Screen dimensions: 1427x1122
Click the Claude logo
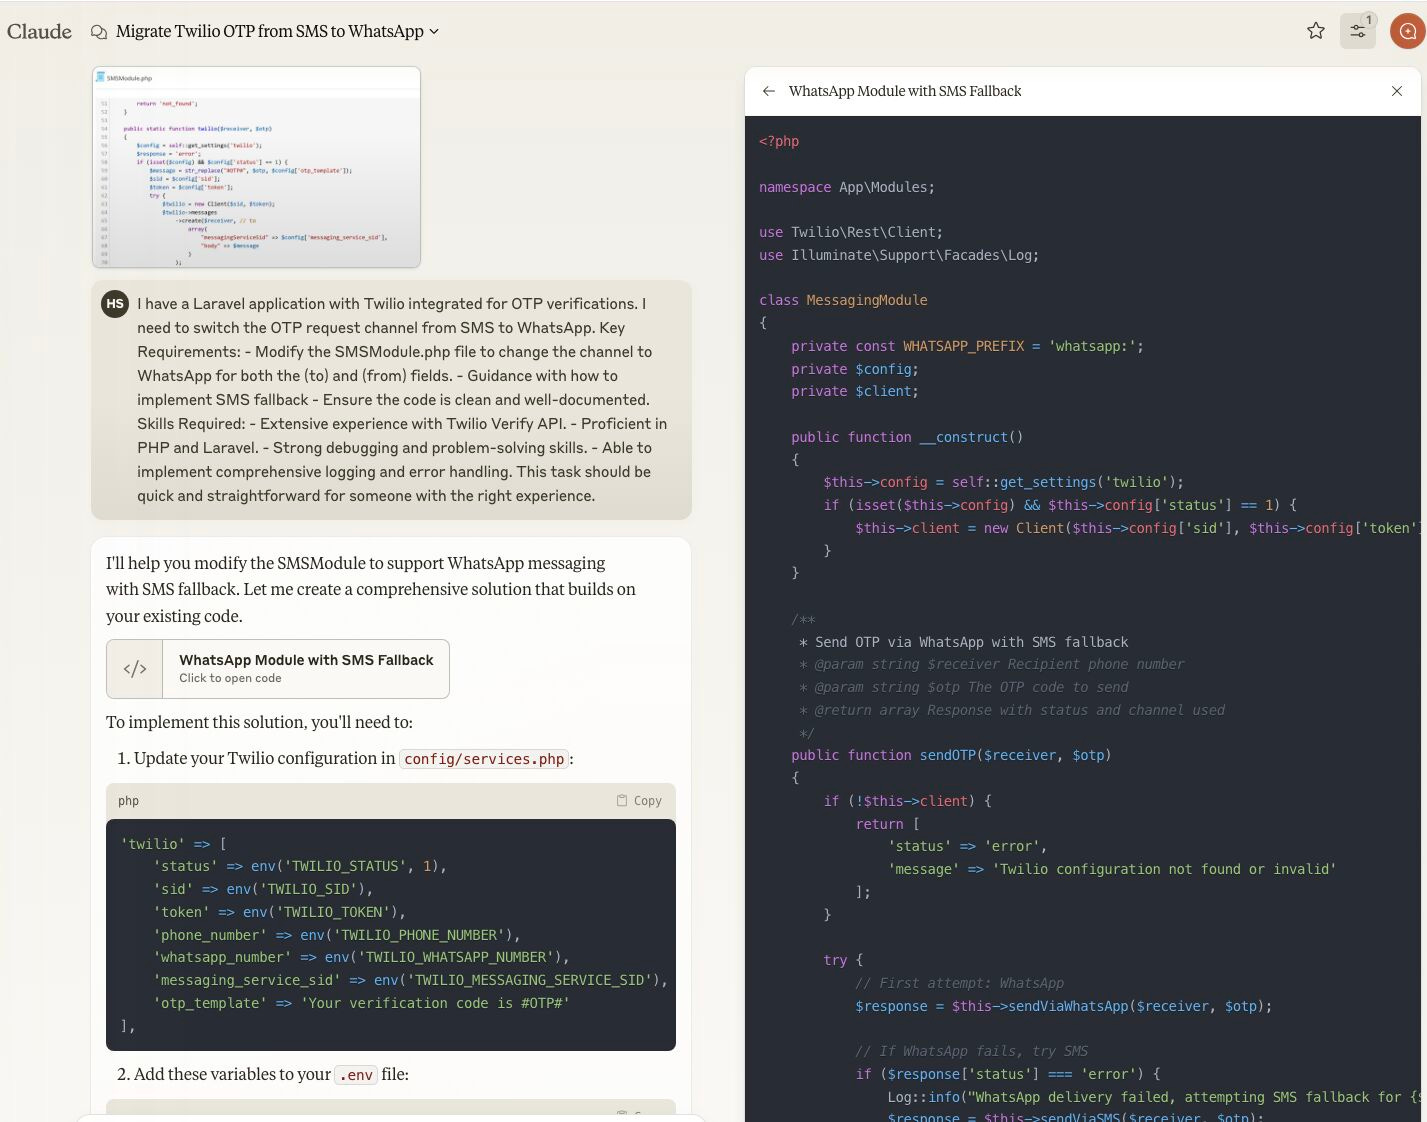pos(39,31)
